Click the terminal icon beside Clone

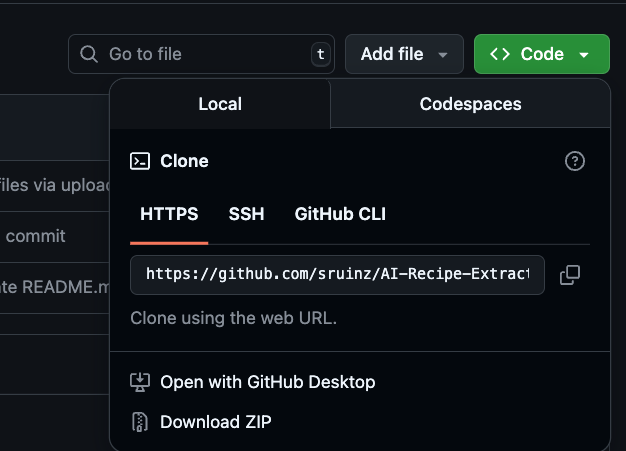pyautogui.click(x=140, y=161)
